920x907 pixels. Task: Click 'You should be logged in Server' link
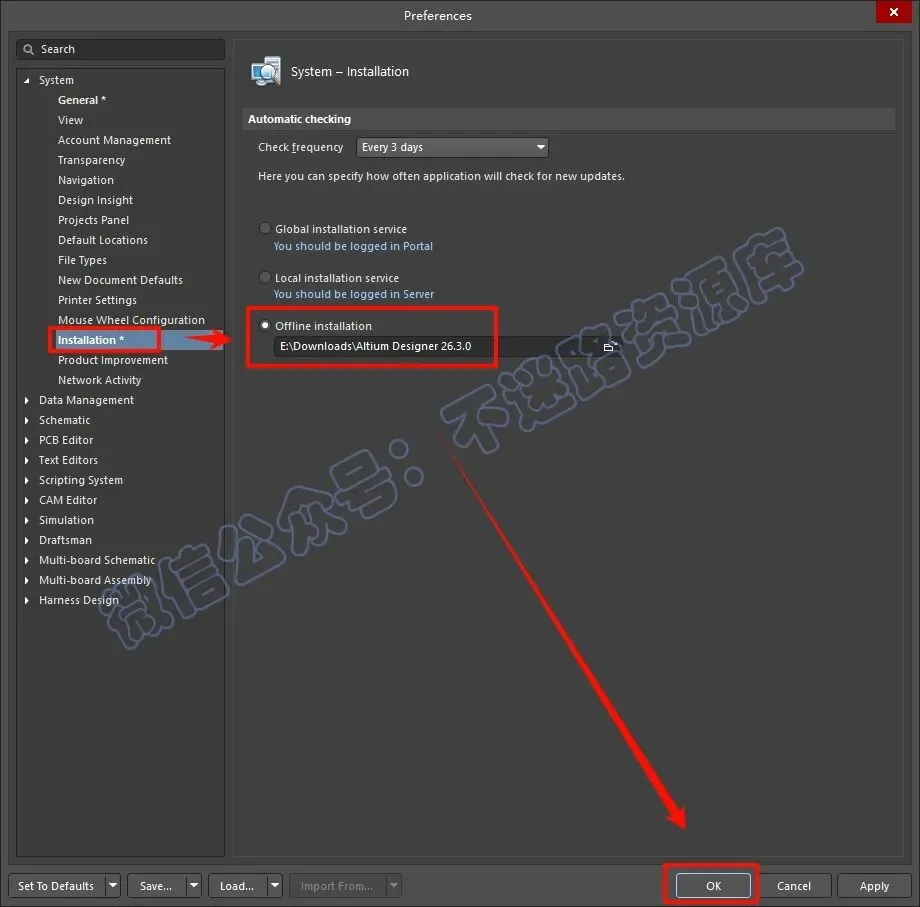pyautogui.click(x=354, y=295)
